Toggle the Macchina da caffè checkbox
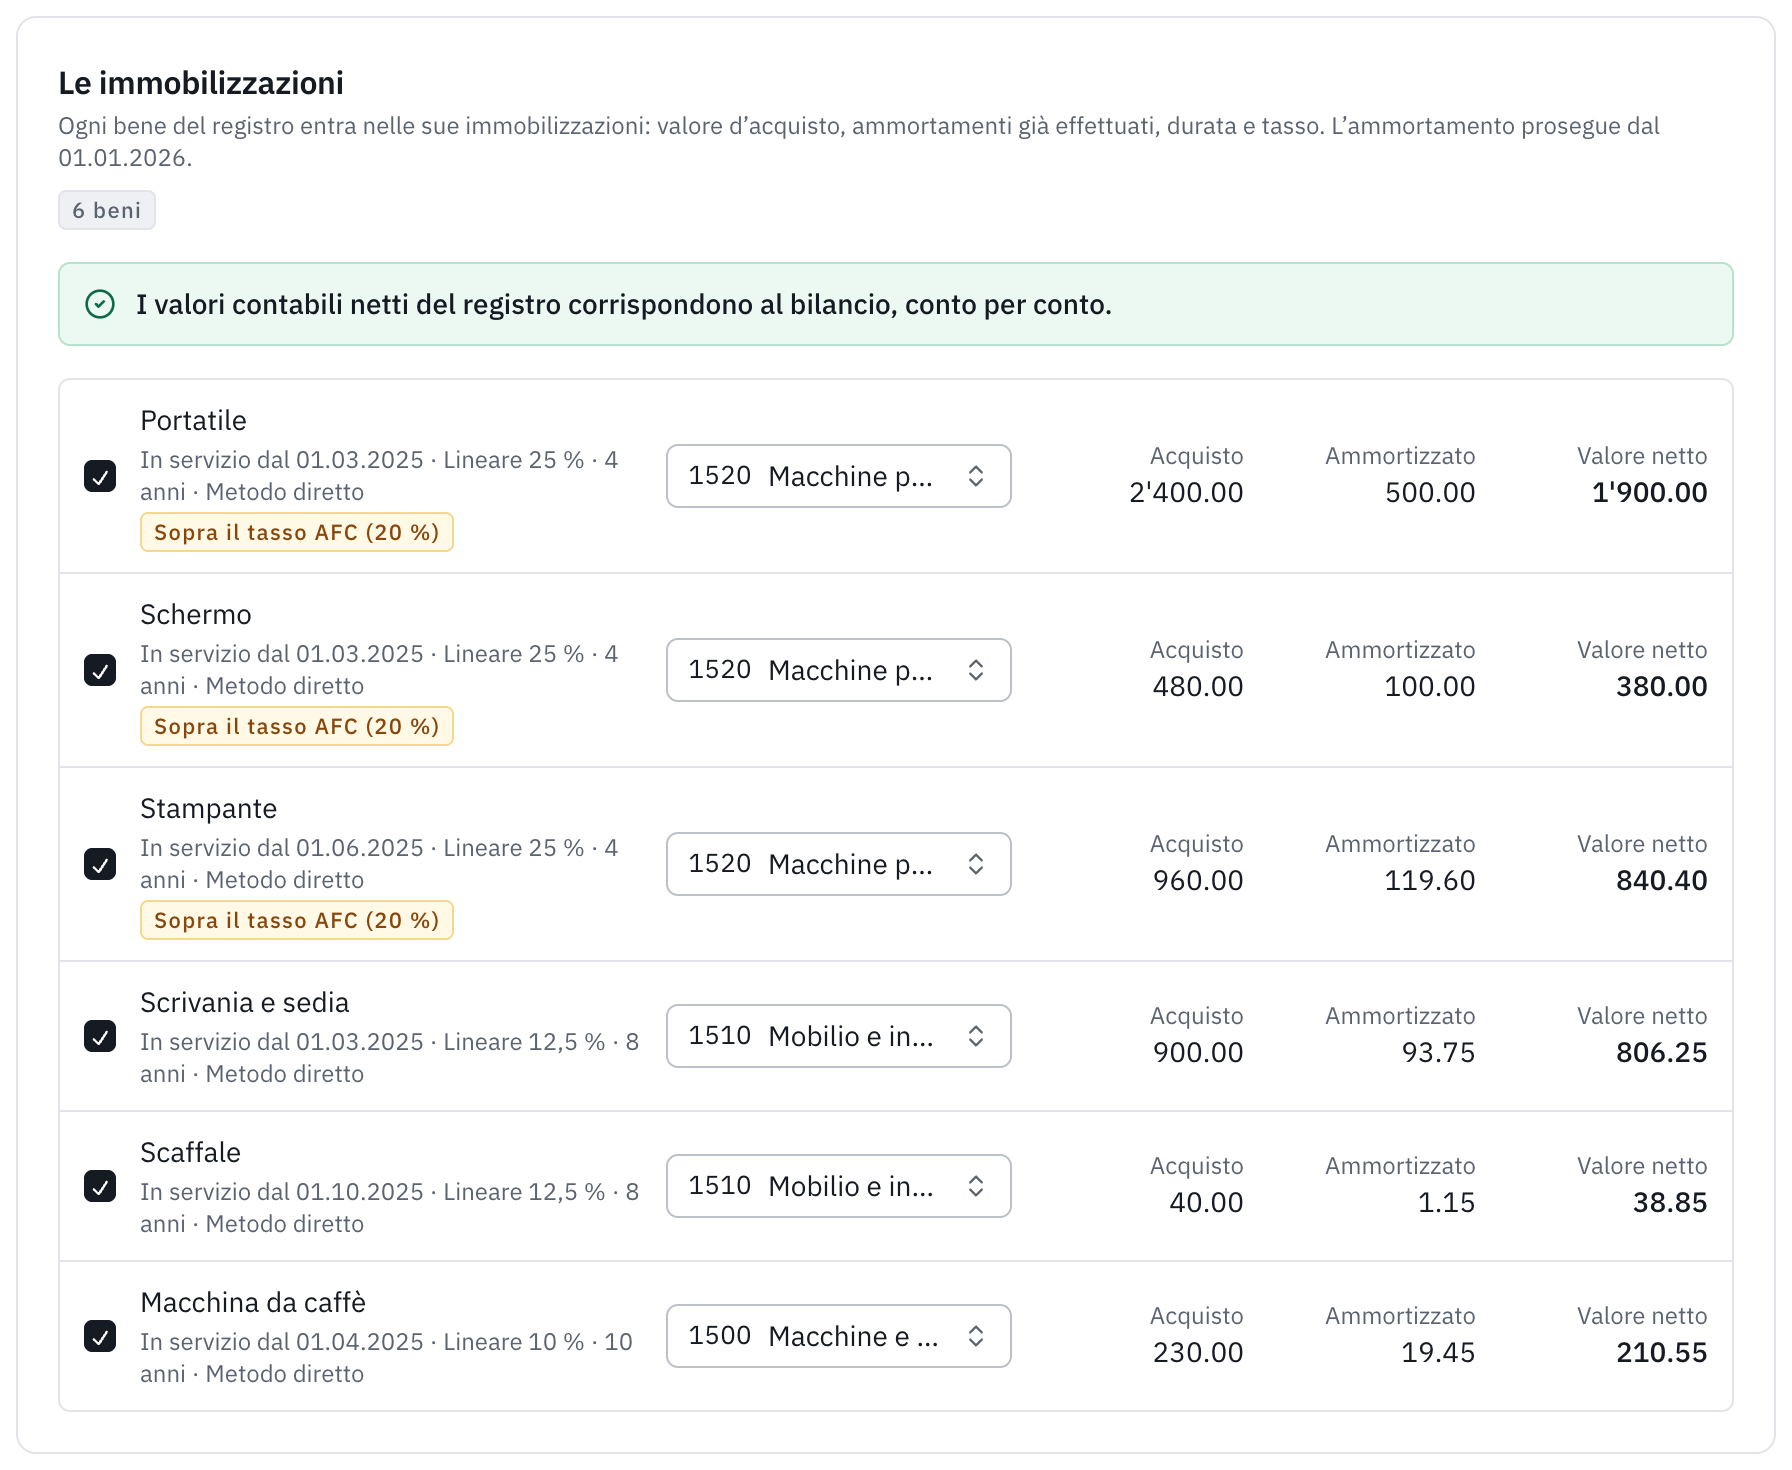Viewport: 1792px width, 1470px height. point(100,1336)
